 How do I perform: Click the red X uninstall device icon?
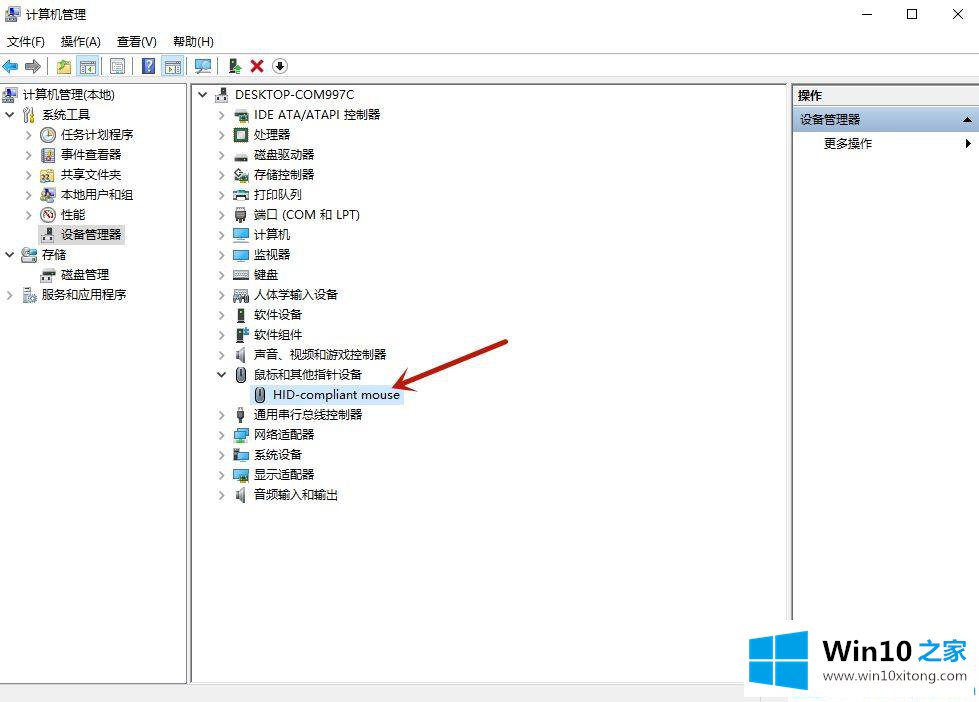(257, 66)
